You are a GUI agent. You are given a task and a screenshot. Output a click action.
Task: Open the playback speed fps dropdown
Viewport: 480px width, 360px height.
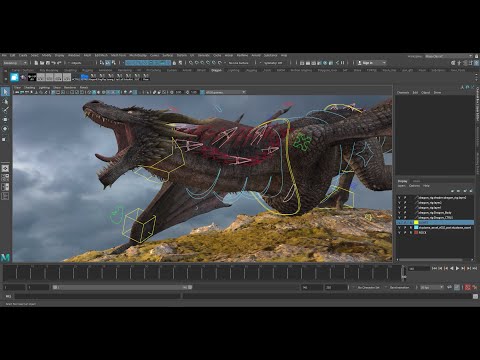431,287
